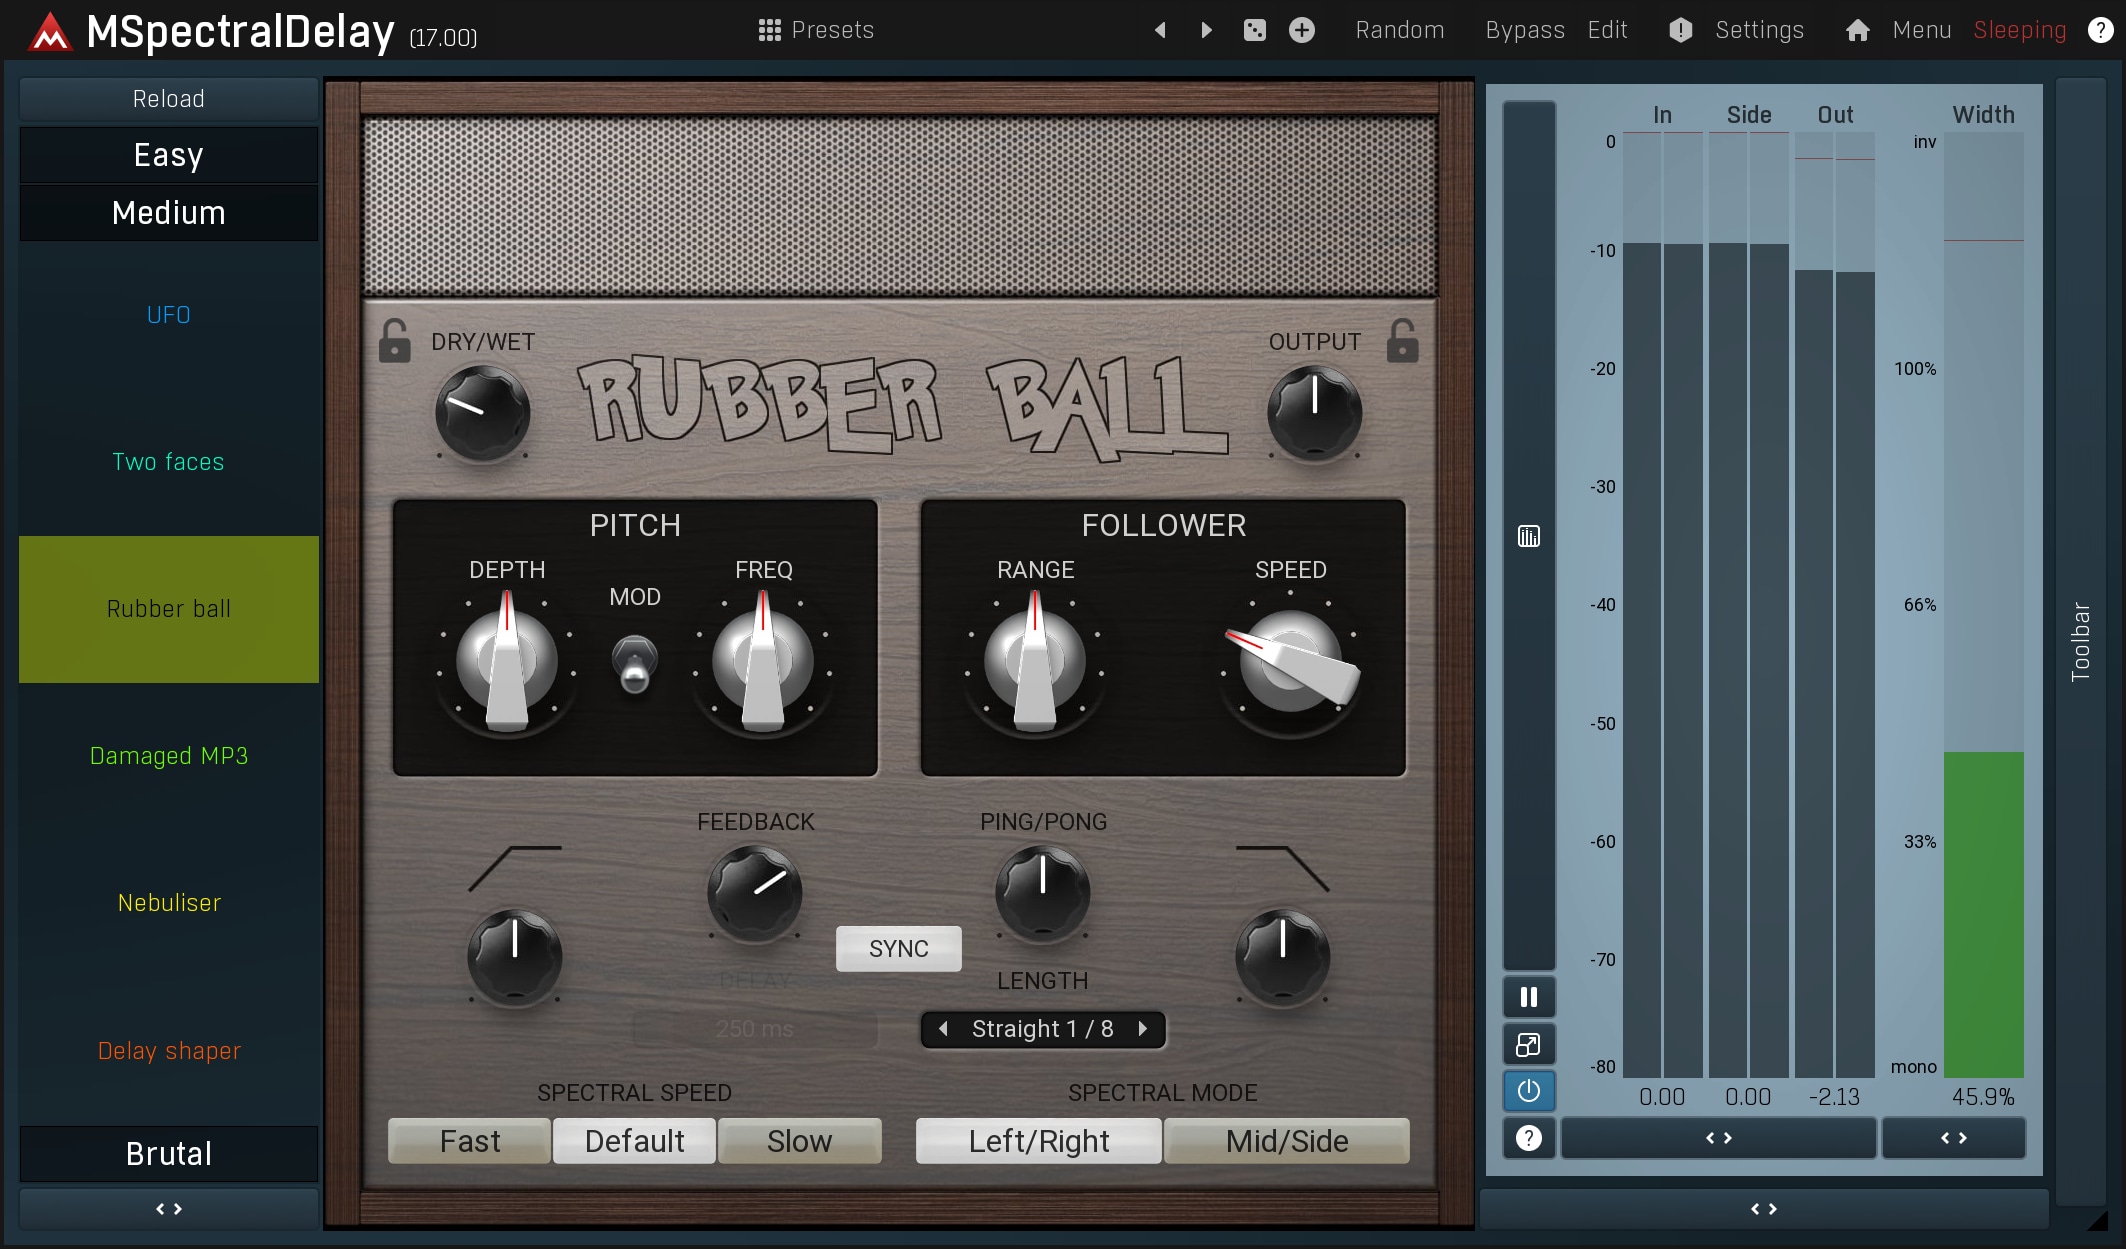Switch to the Brutal tab
This screenshot has width=2126, height=1249.
click(168, 1153)
